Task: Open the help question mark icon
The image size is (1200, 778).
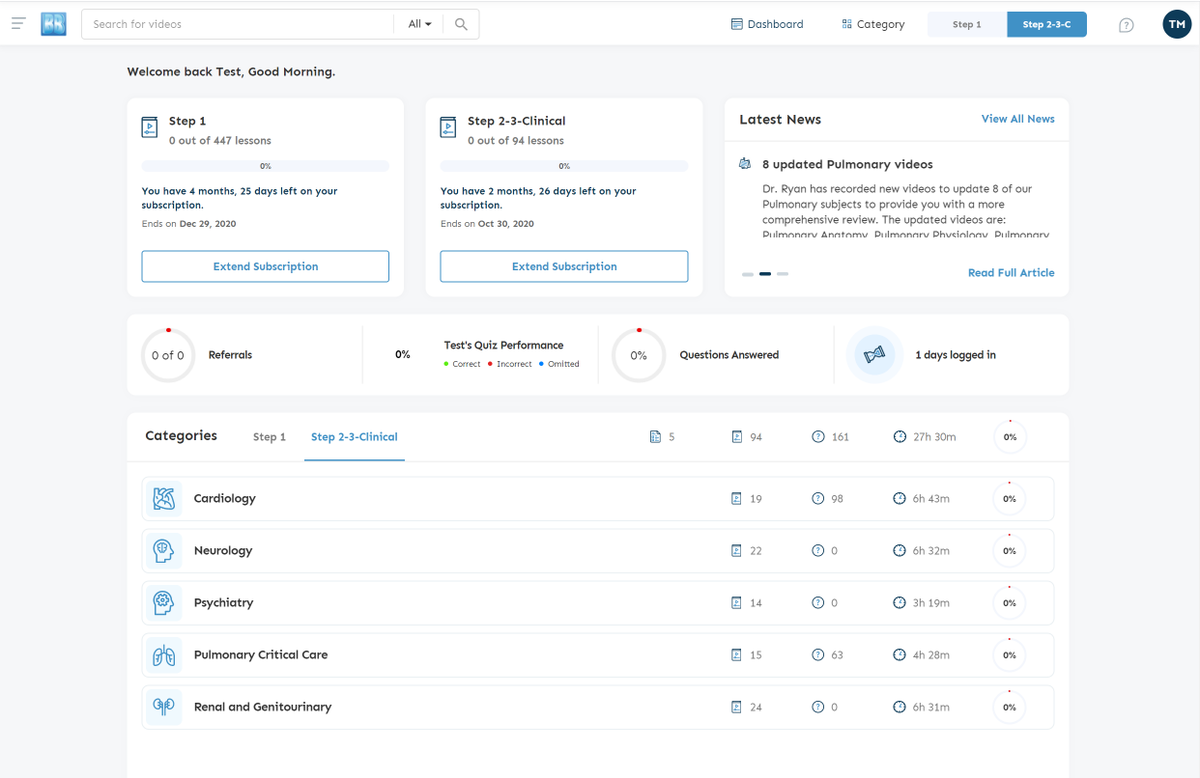Action: (1126, 25)
